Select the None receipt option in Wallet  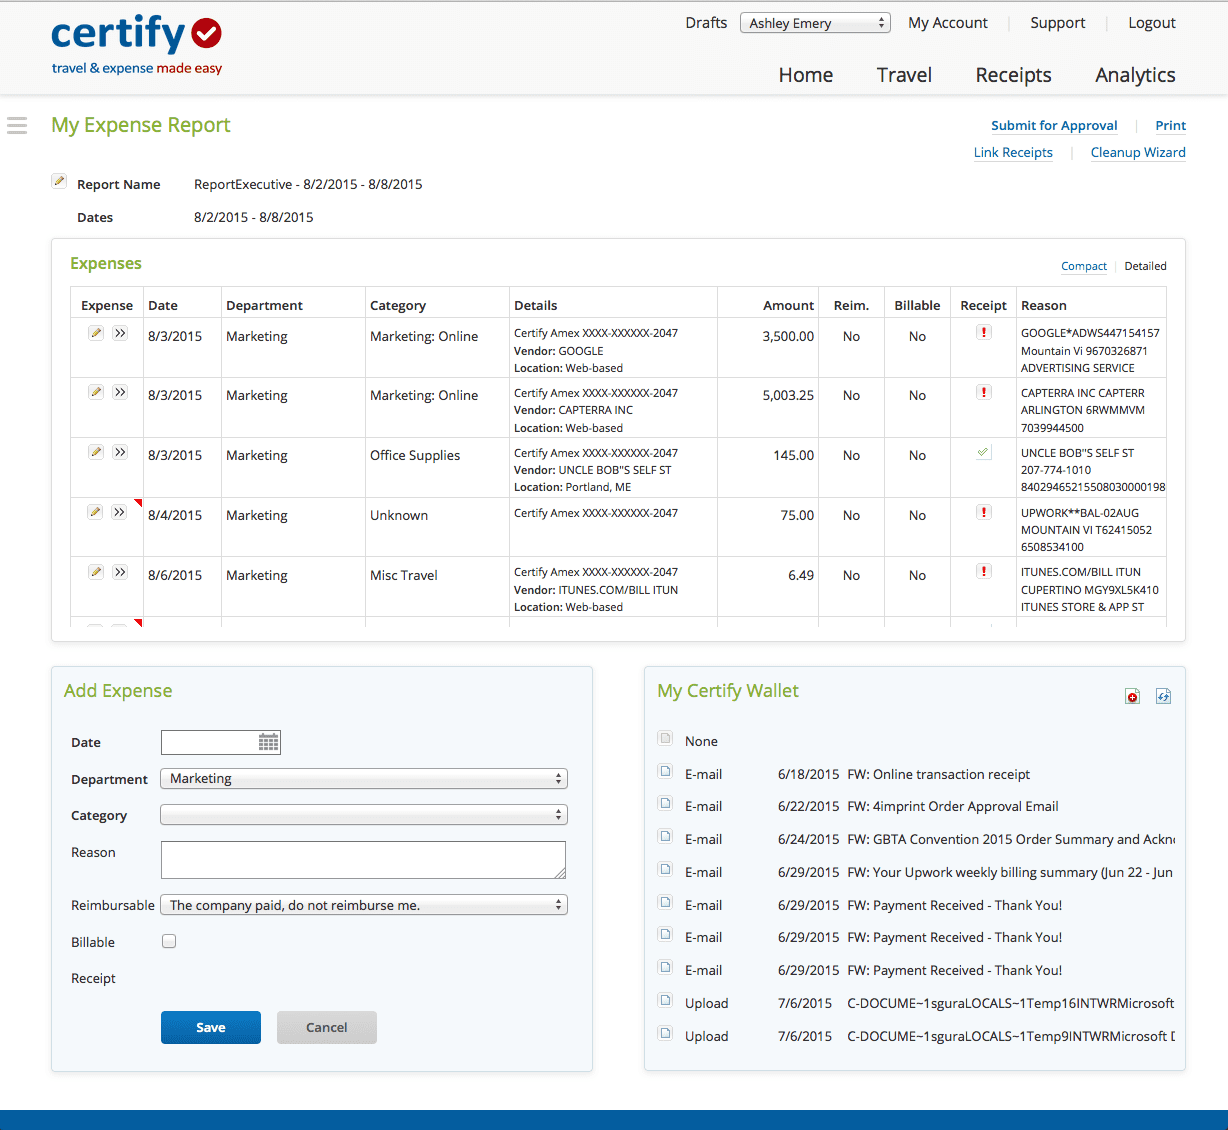tap(665, 739)
